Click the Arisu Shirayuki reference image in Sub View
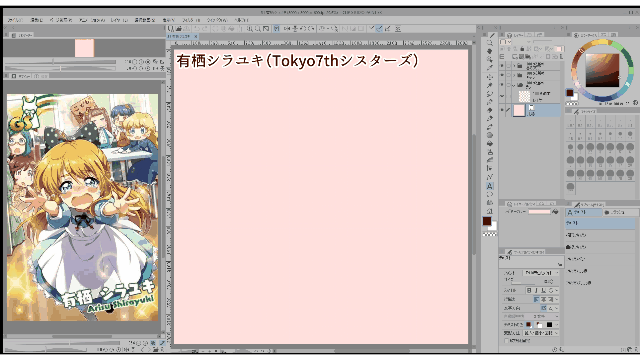 82,207
